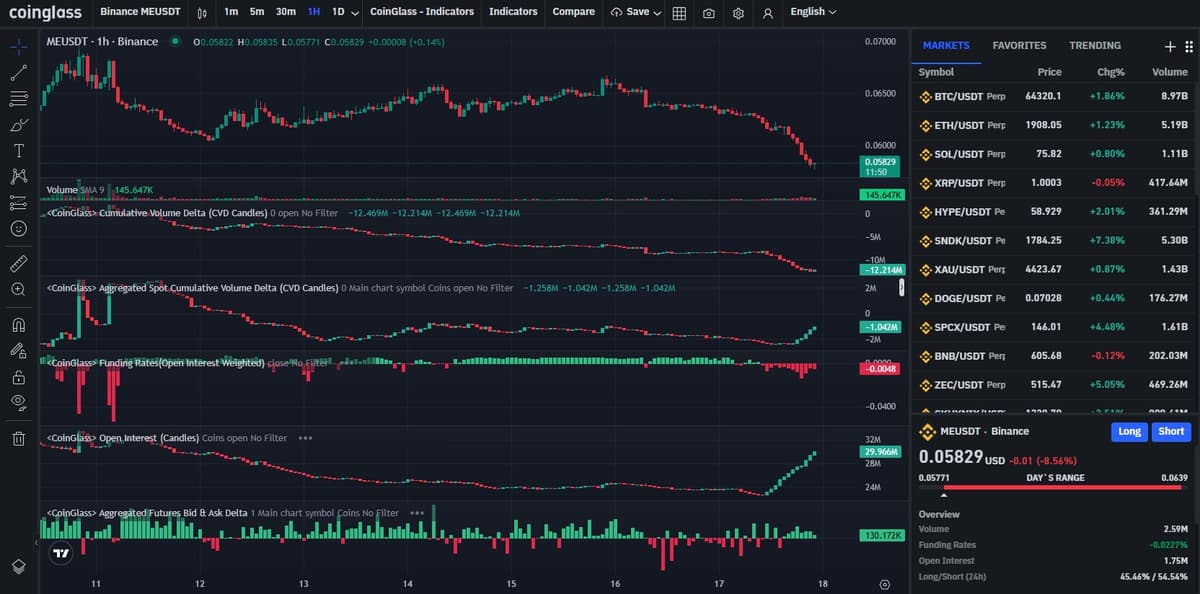Open the Indicators menu

coord(513,12)
